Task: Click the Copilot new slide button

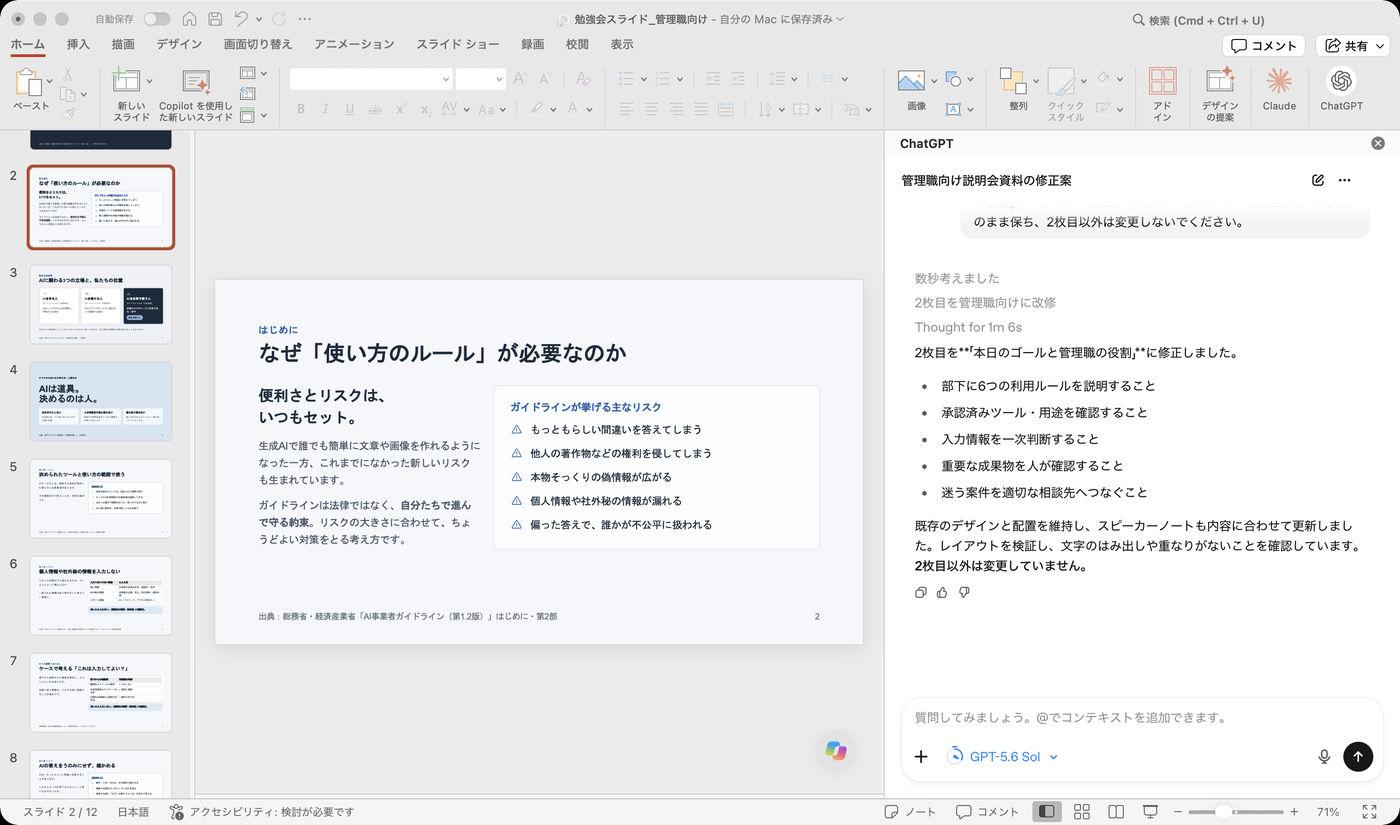Action: [x=196, y=95]
